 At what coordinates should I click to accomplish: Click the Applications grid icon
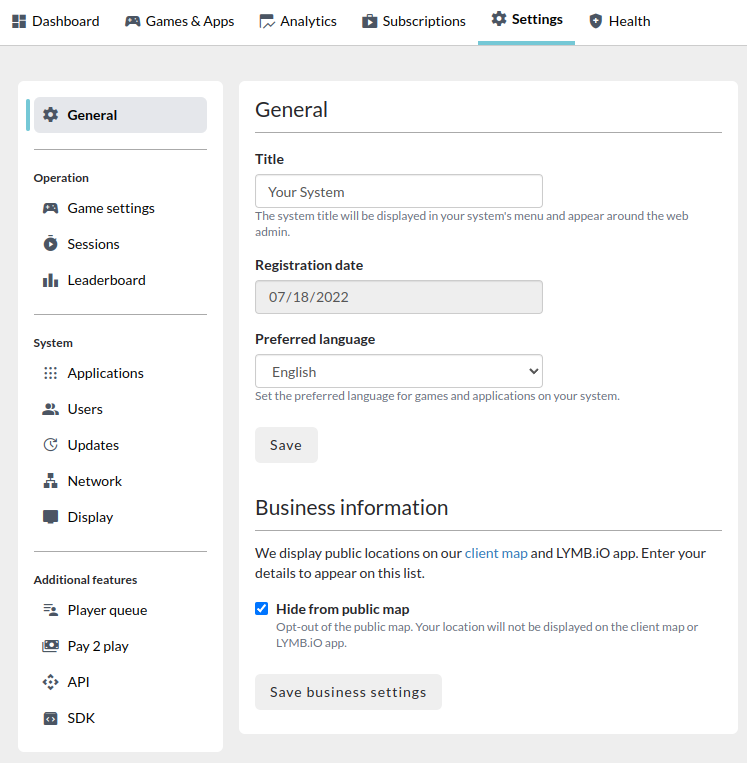coord(50,373)
